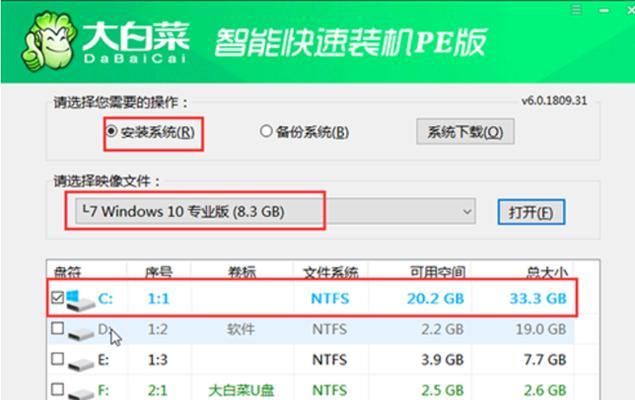Uncheck the C: drive checkbox
This screenshot has height=400, width=635.
[x=58, y=298]
